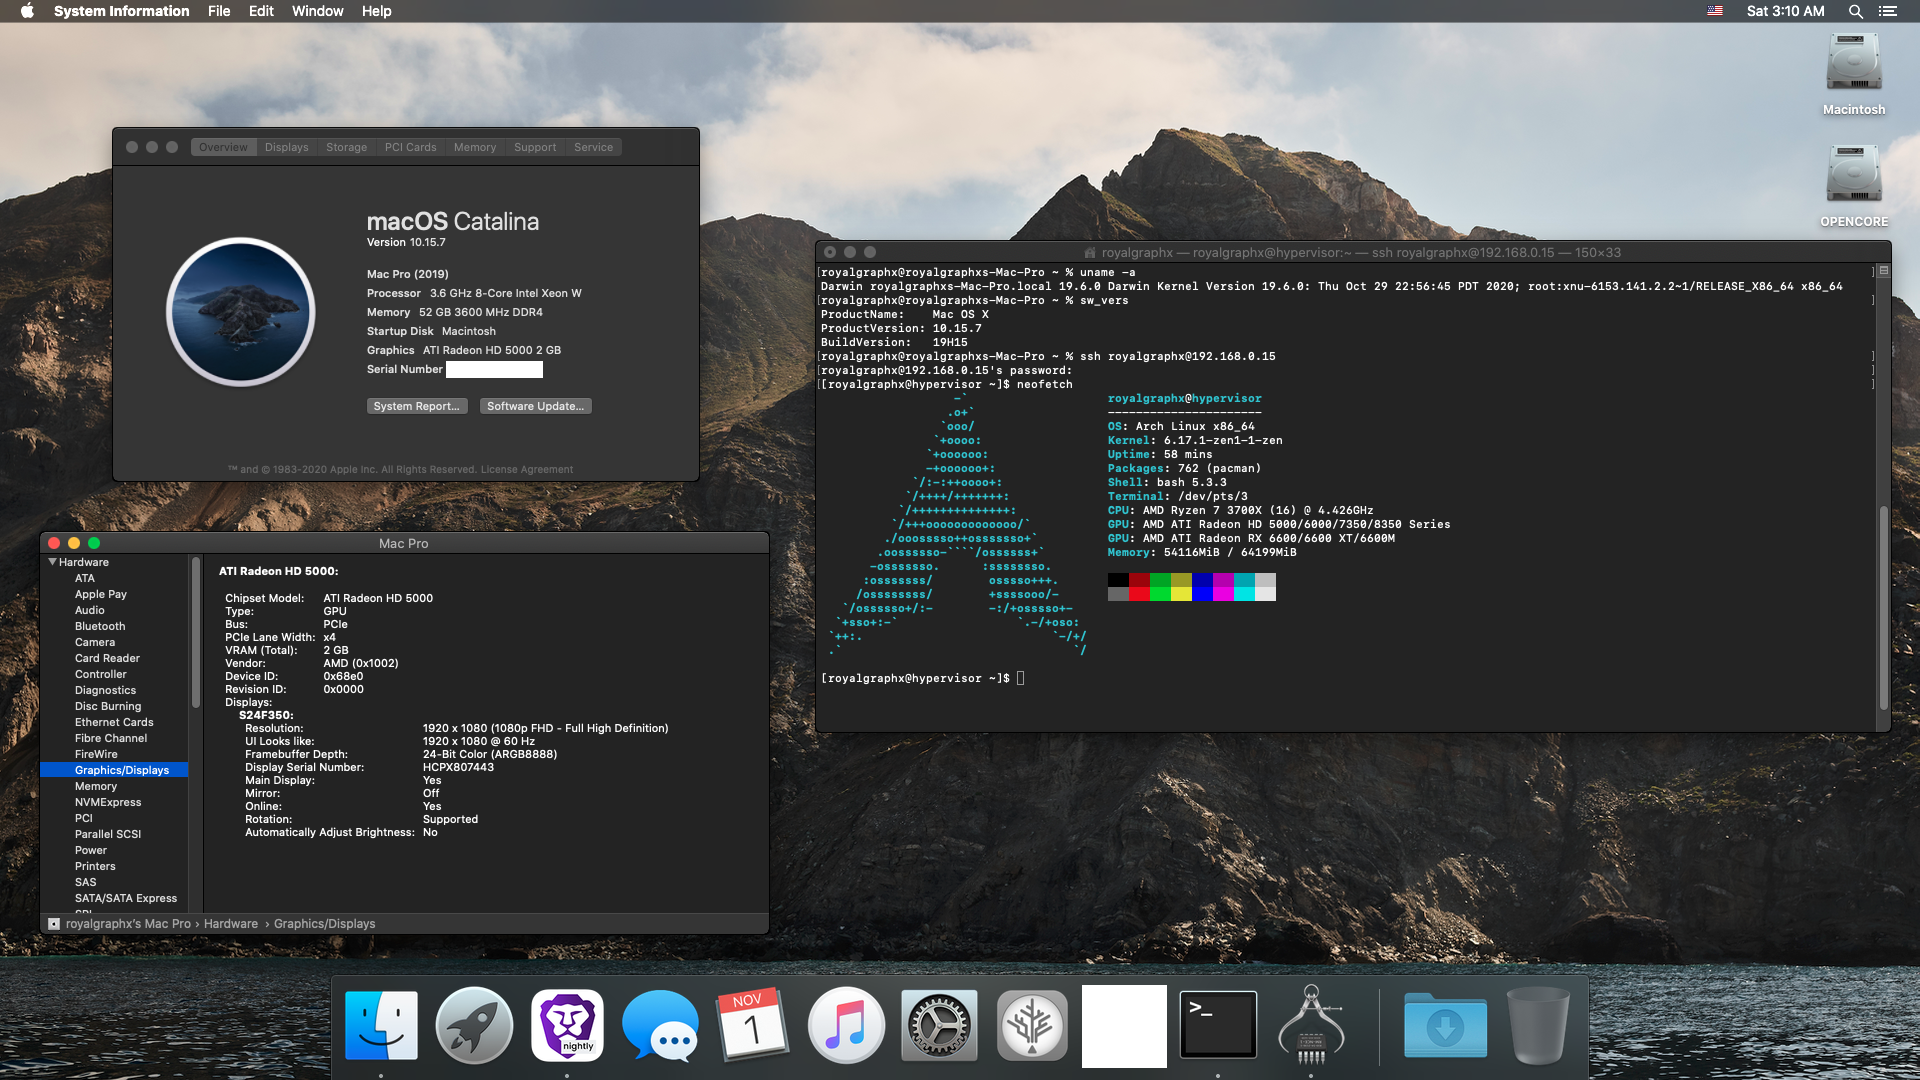The height and width of the screenshot is (1080, 1920).
Task: Open Terminal icon in dock
Action: click(1218, 1026)
